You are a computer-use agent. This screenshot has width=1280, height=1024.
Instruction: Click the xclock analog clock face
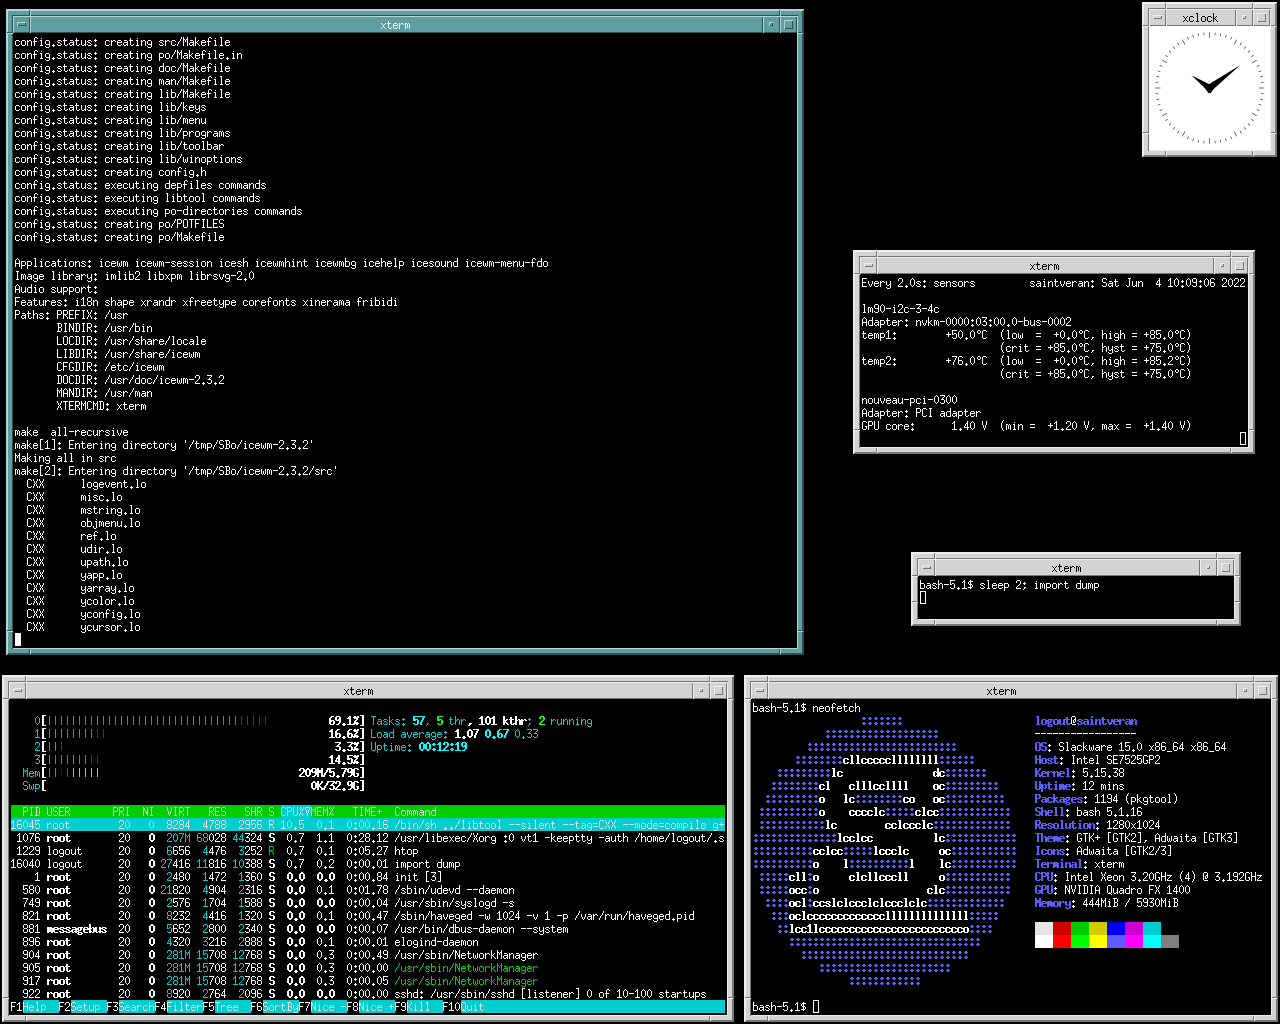pos(1209,89)
